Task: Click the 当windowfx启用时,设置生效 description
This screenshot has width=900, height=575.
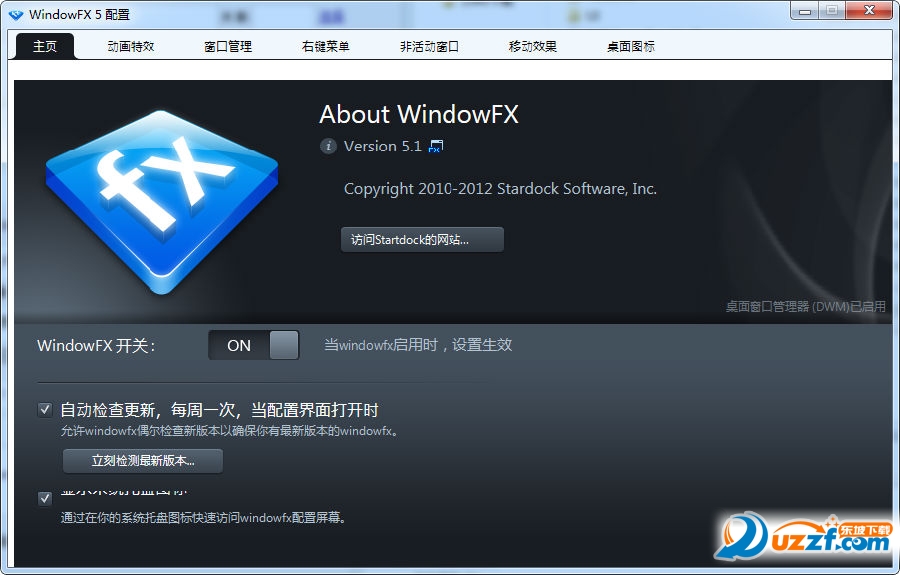Action: (418, 345)
